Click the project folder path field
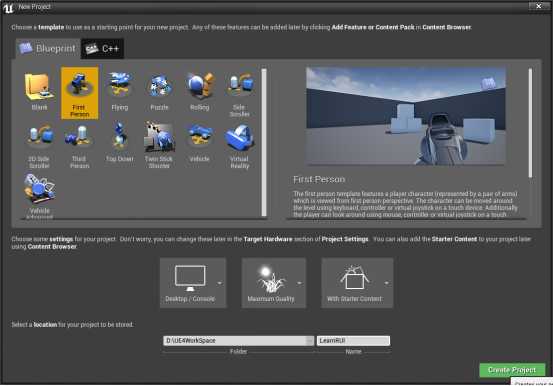The image size is (553, 386). pyautogui.click(x=234, y=340)
